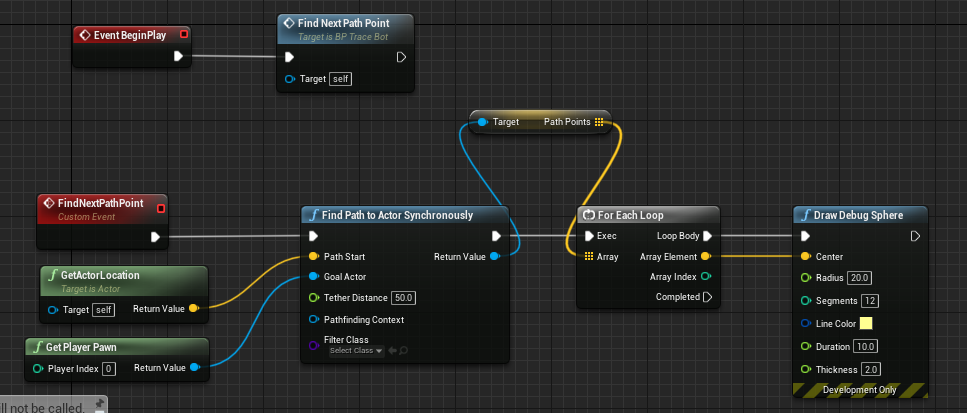Select the For Each Loop node header
This screenshot has height=413, width=967.
pos(648,215)
